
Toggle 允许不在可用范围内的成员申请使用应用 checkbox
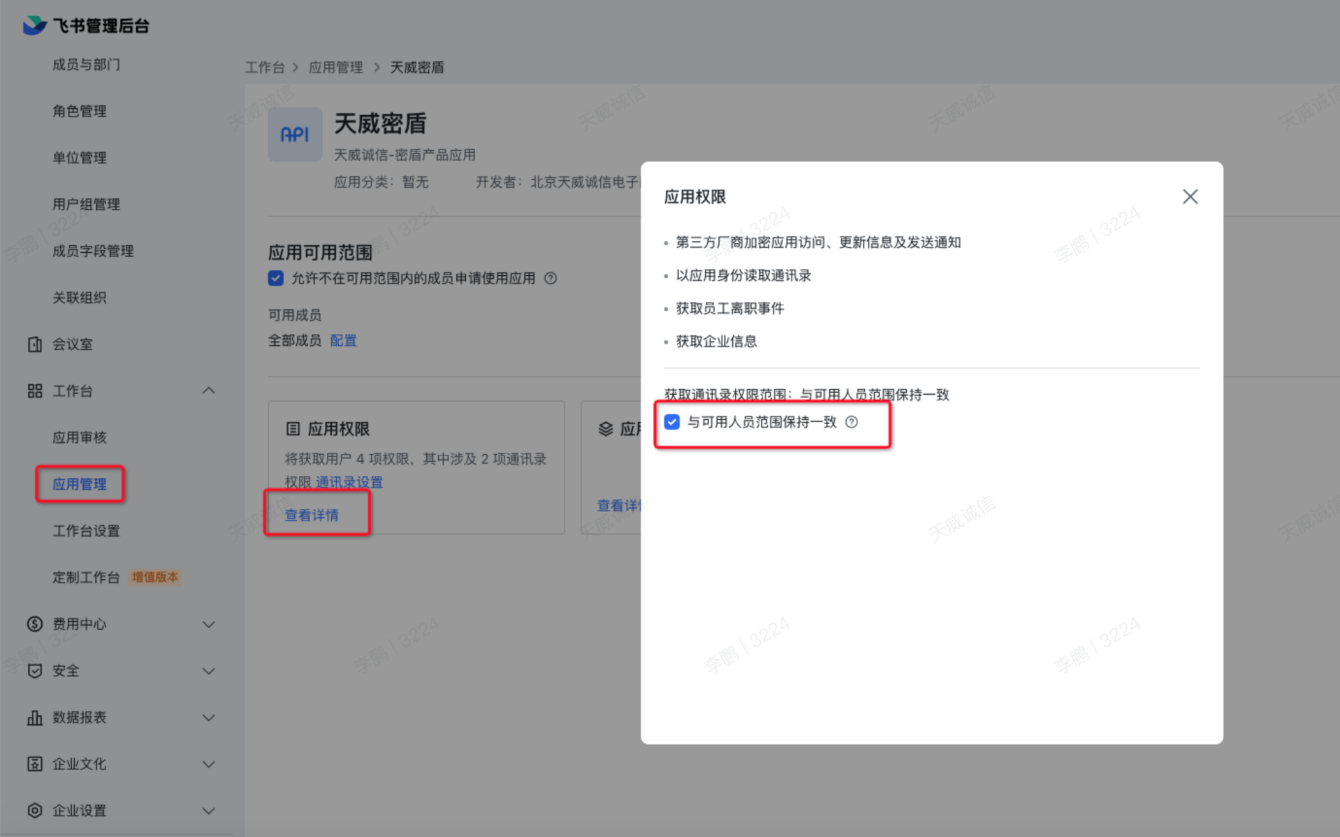(x=276, y=278)
